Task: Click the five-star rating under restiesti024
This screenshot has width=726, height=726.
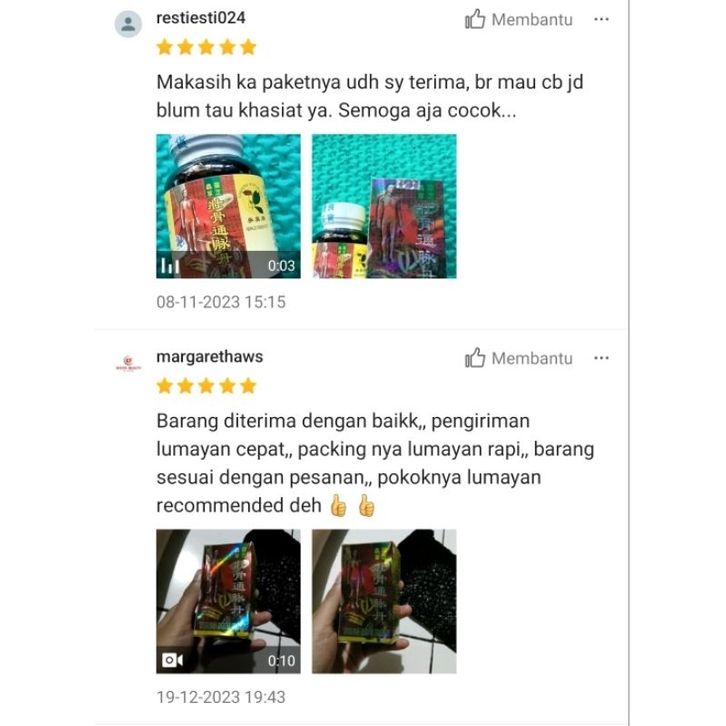Action: coord(206,47)
